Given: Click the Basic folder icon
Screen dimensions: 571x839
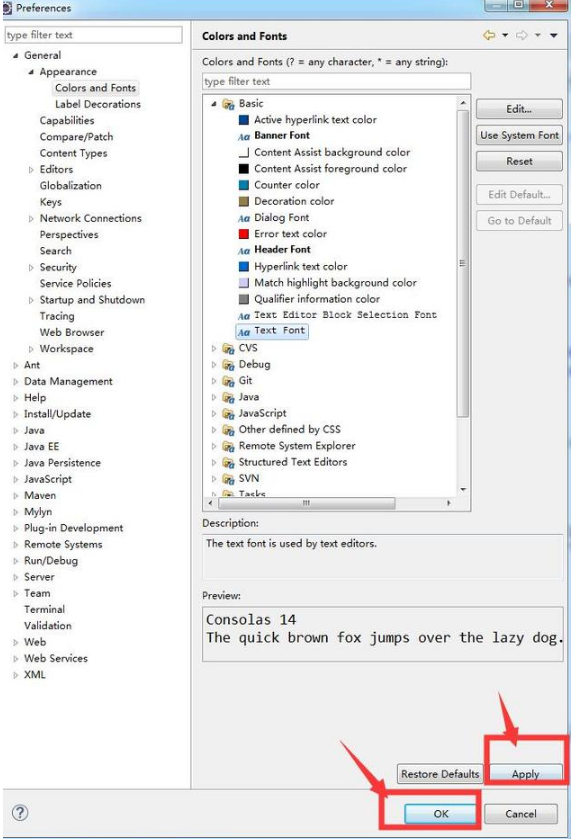Looking at the screenshot, I should (229, 104).
